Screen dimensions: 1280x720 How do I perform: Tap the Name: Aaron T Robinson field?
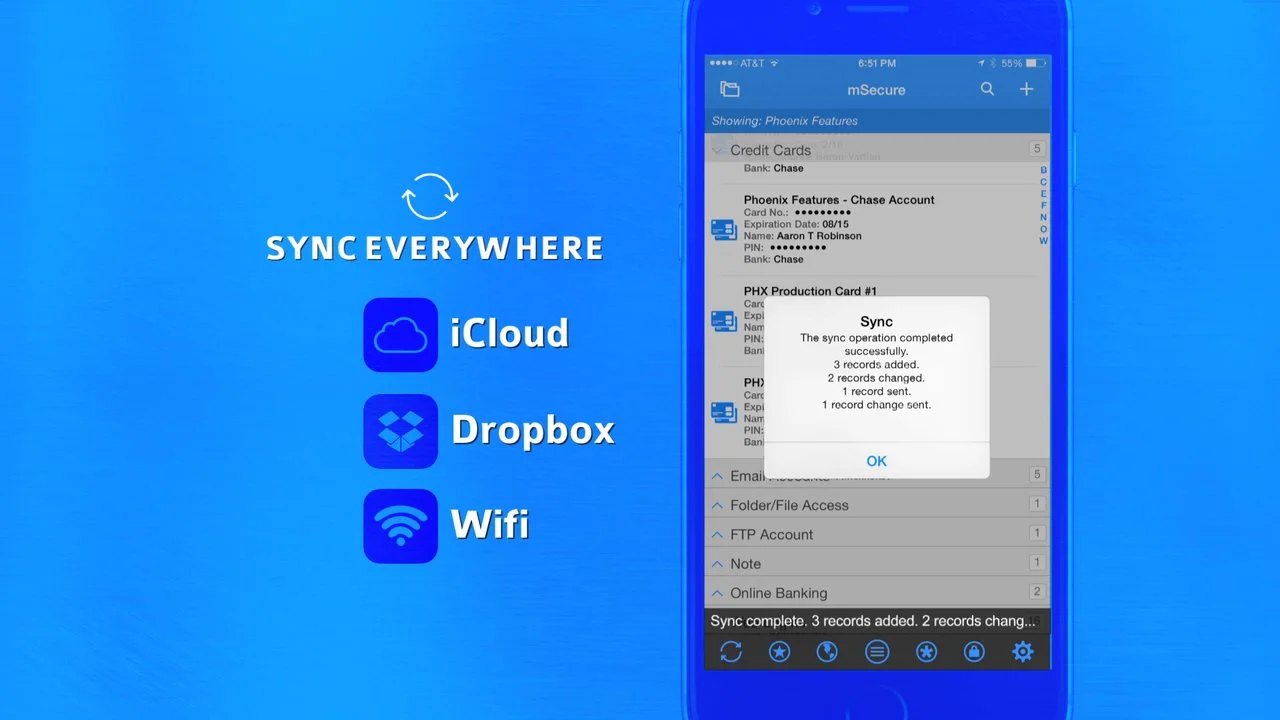[x=803, y=236]
